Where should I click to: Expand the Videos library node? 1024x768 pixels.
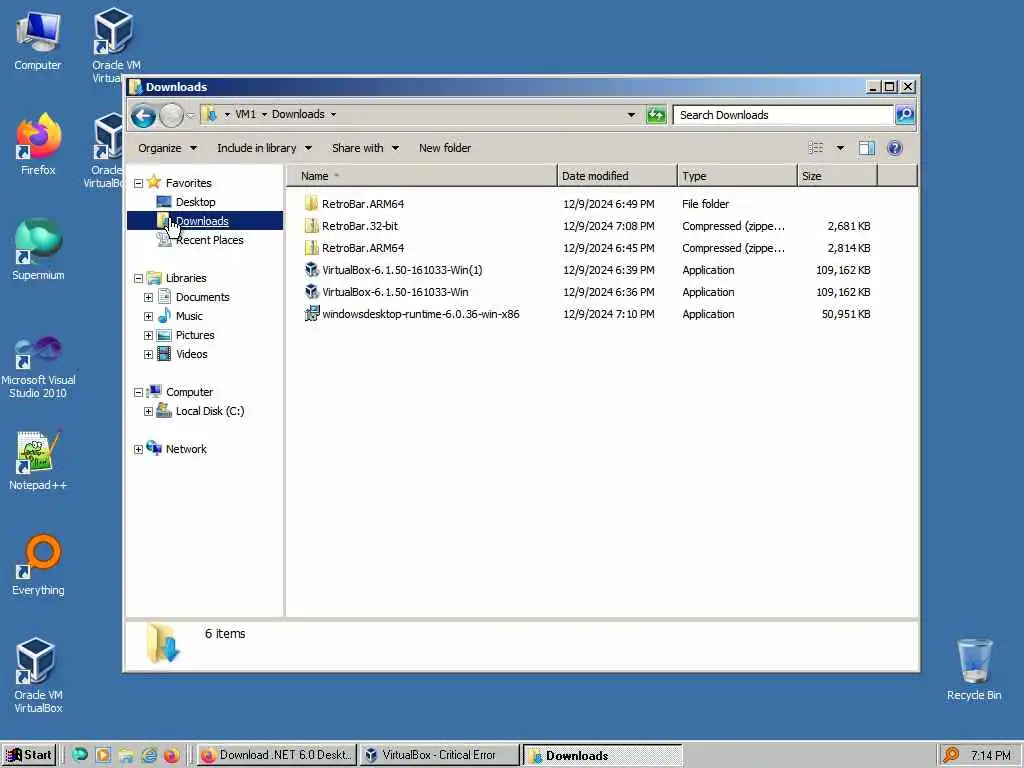click(x=148, y=354)
